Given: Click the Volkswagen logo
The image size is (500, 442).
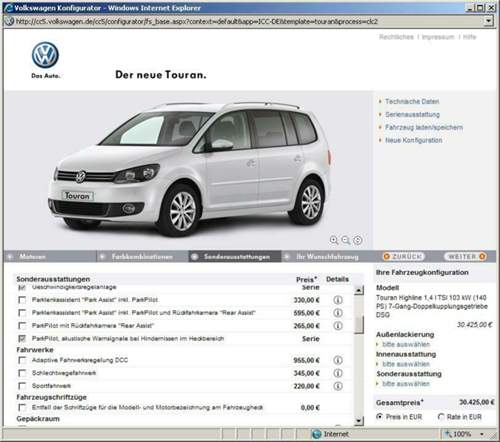Looking at the screenshot, I should coord(45,55).
